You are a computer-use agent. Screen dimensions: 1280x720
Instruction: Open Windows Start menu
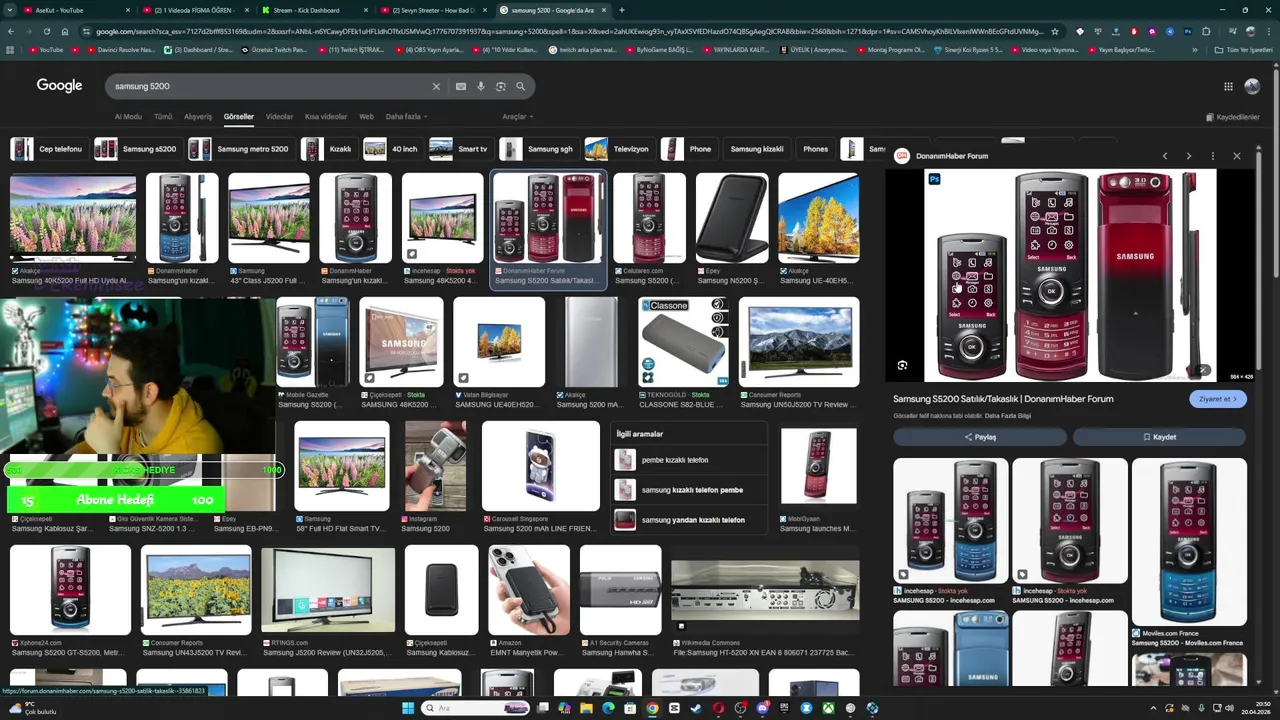click(408, 708)
